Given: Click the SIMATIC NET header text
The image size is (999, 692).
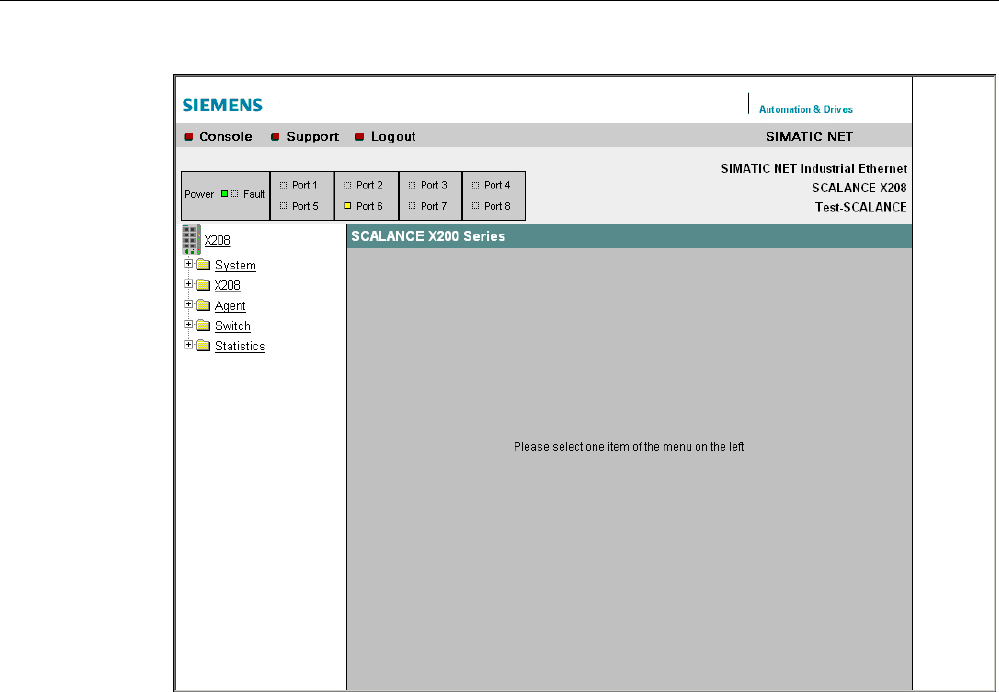Looking at the screenshot, I should [809, 136].
